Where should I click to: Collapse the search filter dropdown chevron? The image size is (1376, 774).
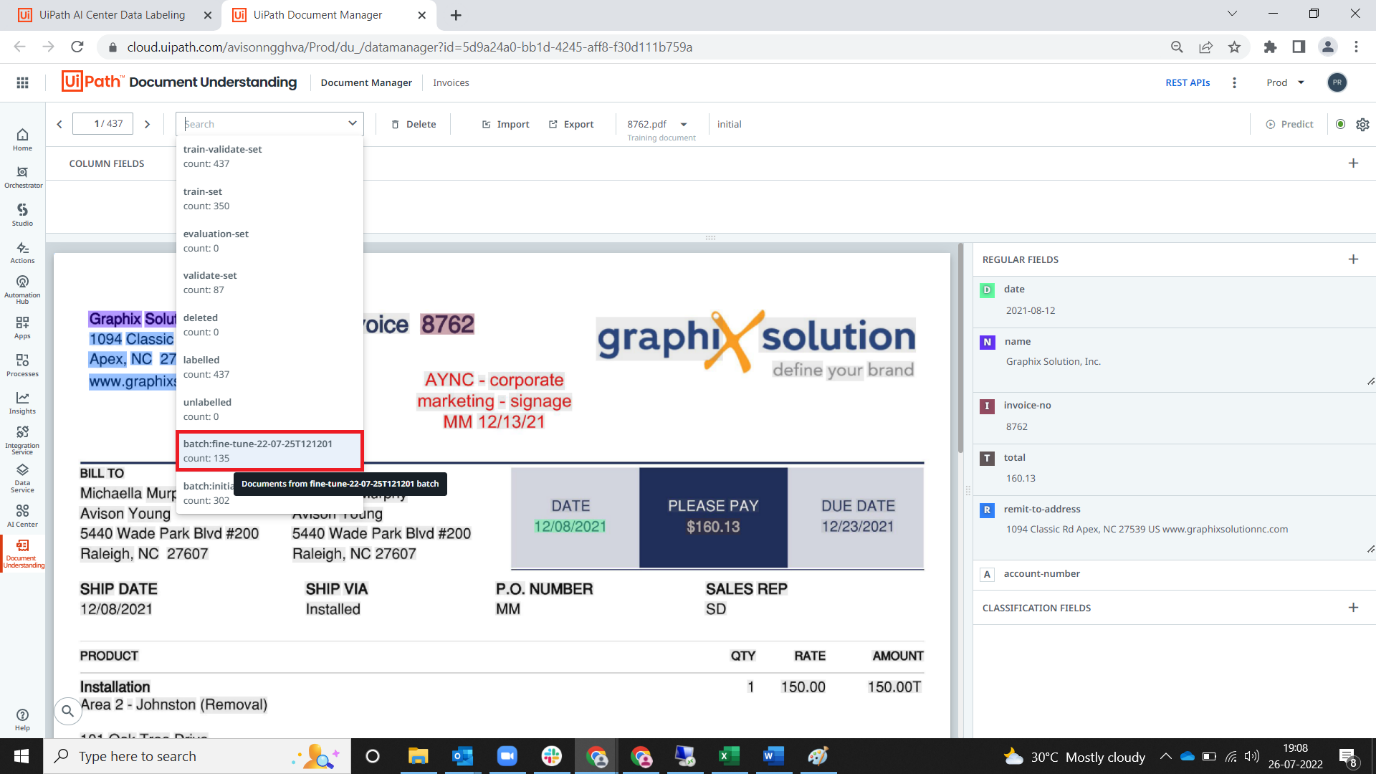point(352,124)
